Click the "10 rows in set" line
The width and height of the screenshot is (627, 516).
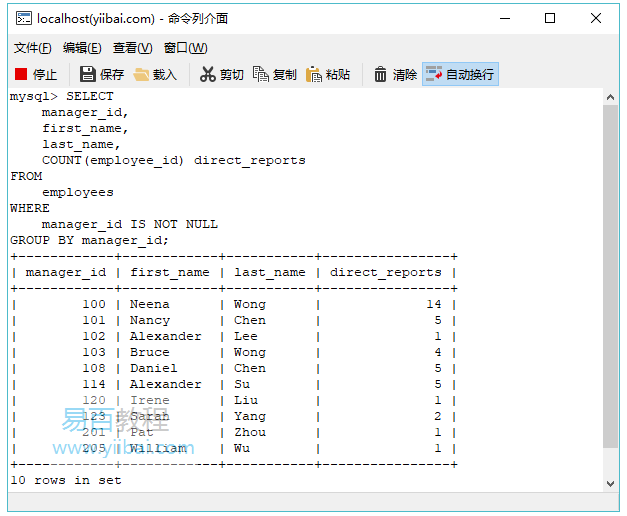pyautogui.click(x=66, y=480)
